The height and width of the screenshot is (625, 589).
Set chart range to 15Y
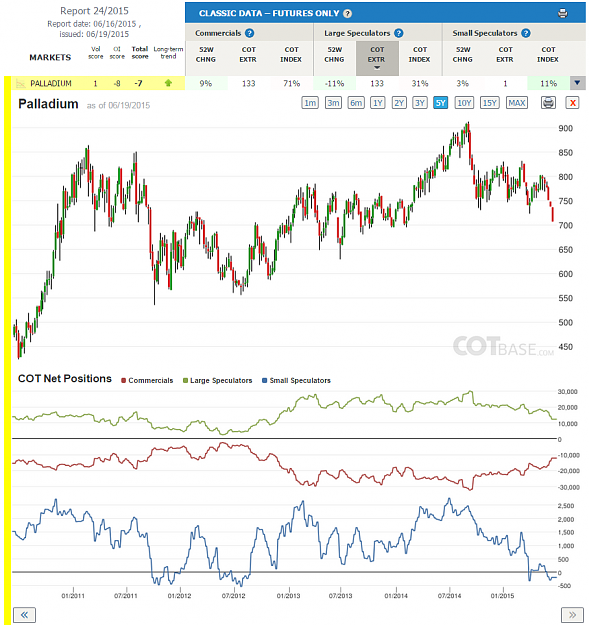pyautogui.click(x=489, y=103)
